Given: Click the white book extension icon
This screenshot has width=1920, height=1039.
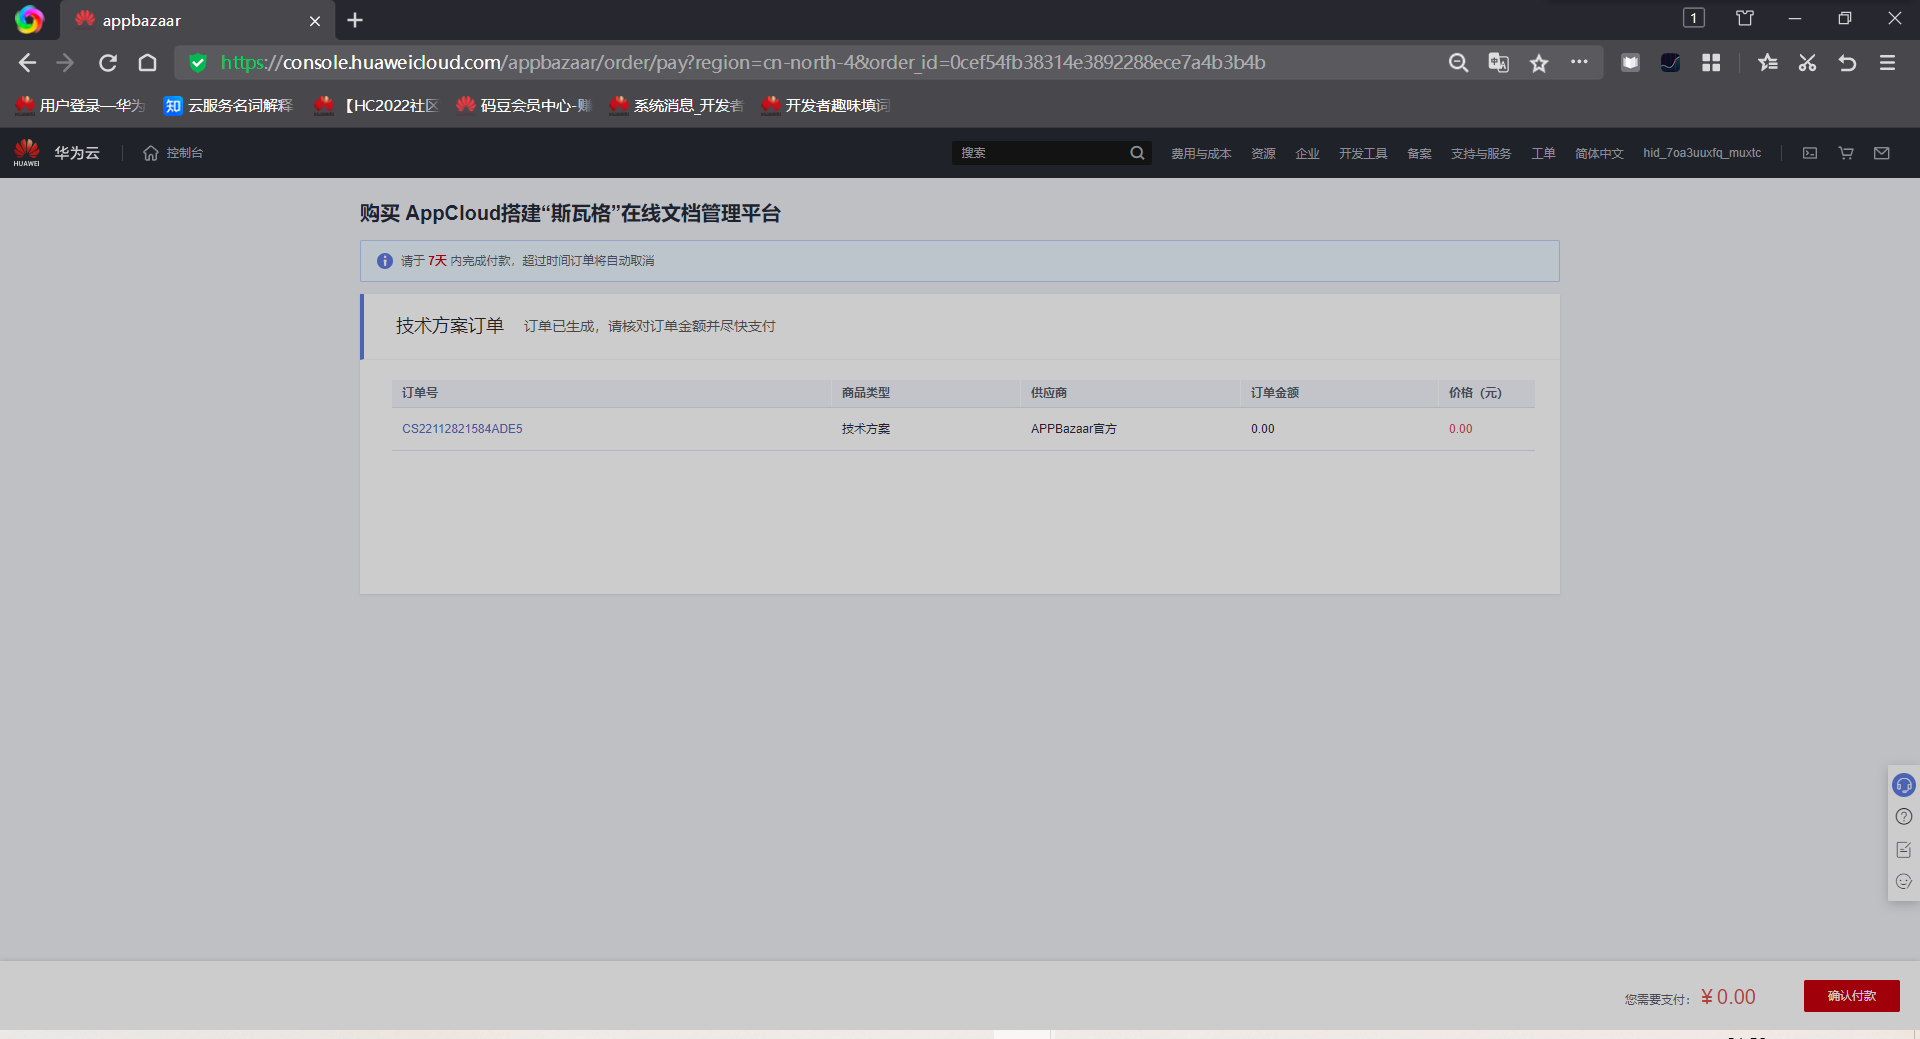Looking at the screenshot, I should 1630,63.
